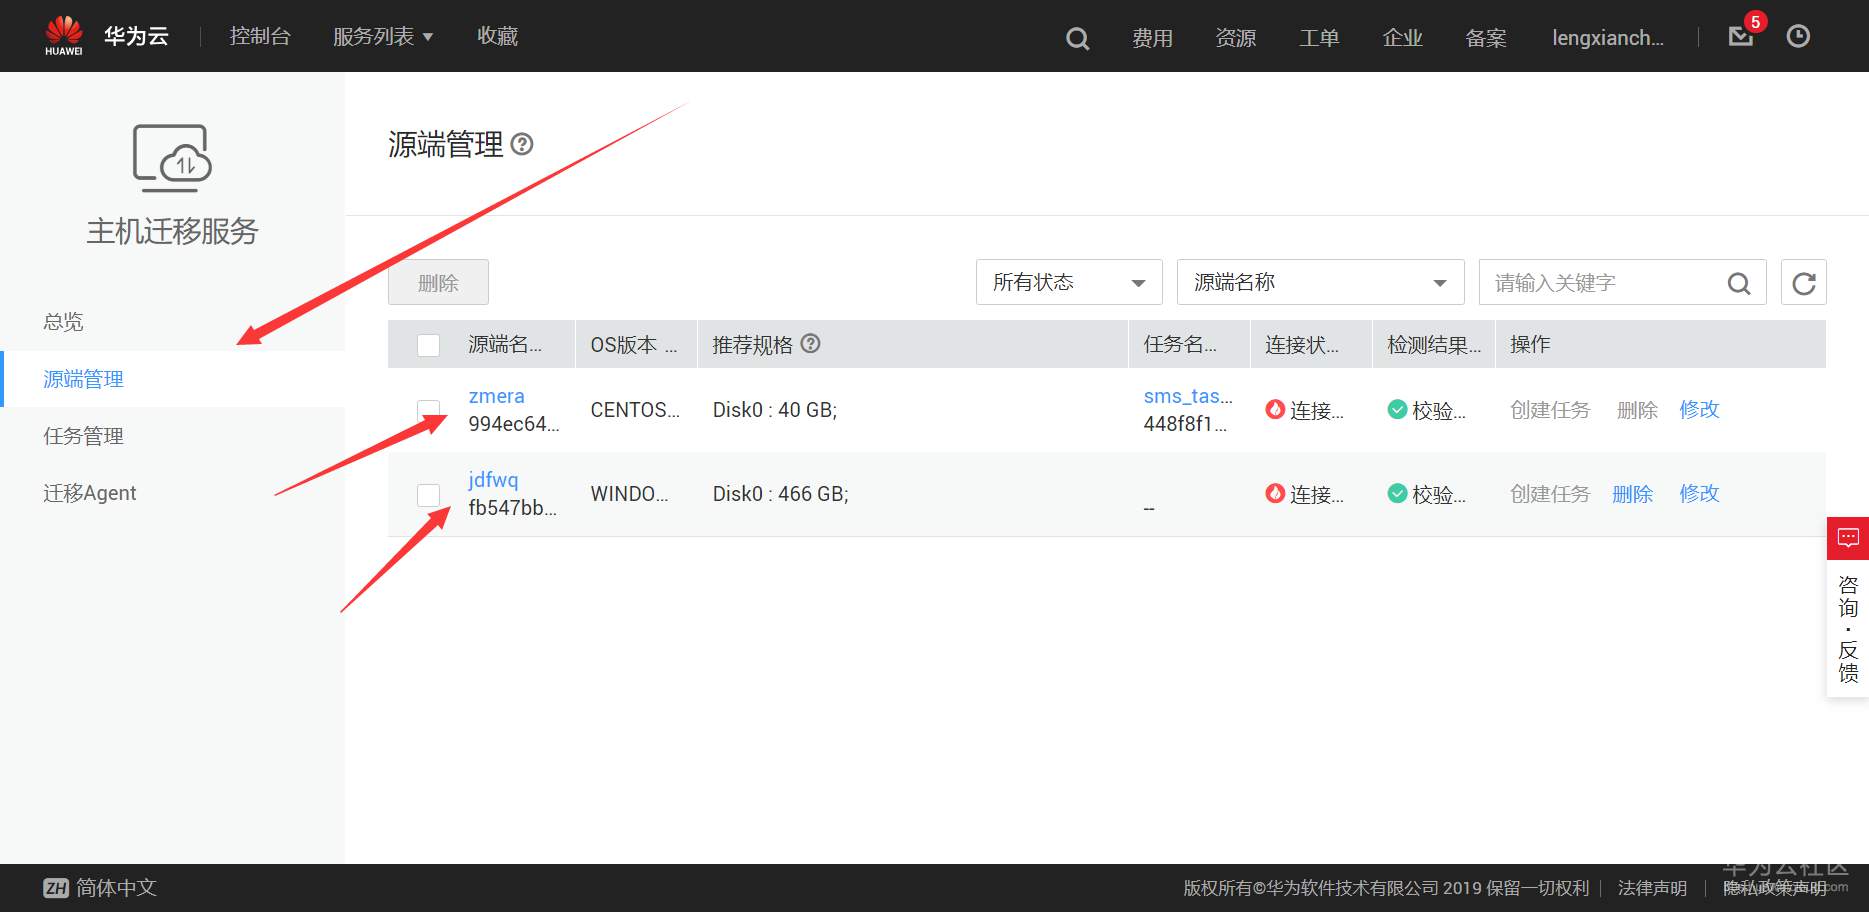
Task: Click the CENTOS... OS cell
Action: click(x=635, y=410)
